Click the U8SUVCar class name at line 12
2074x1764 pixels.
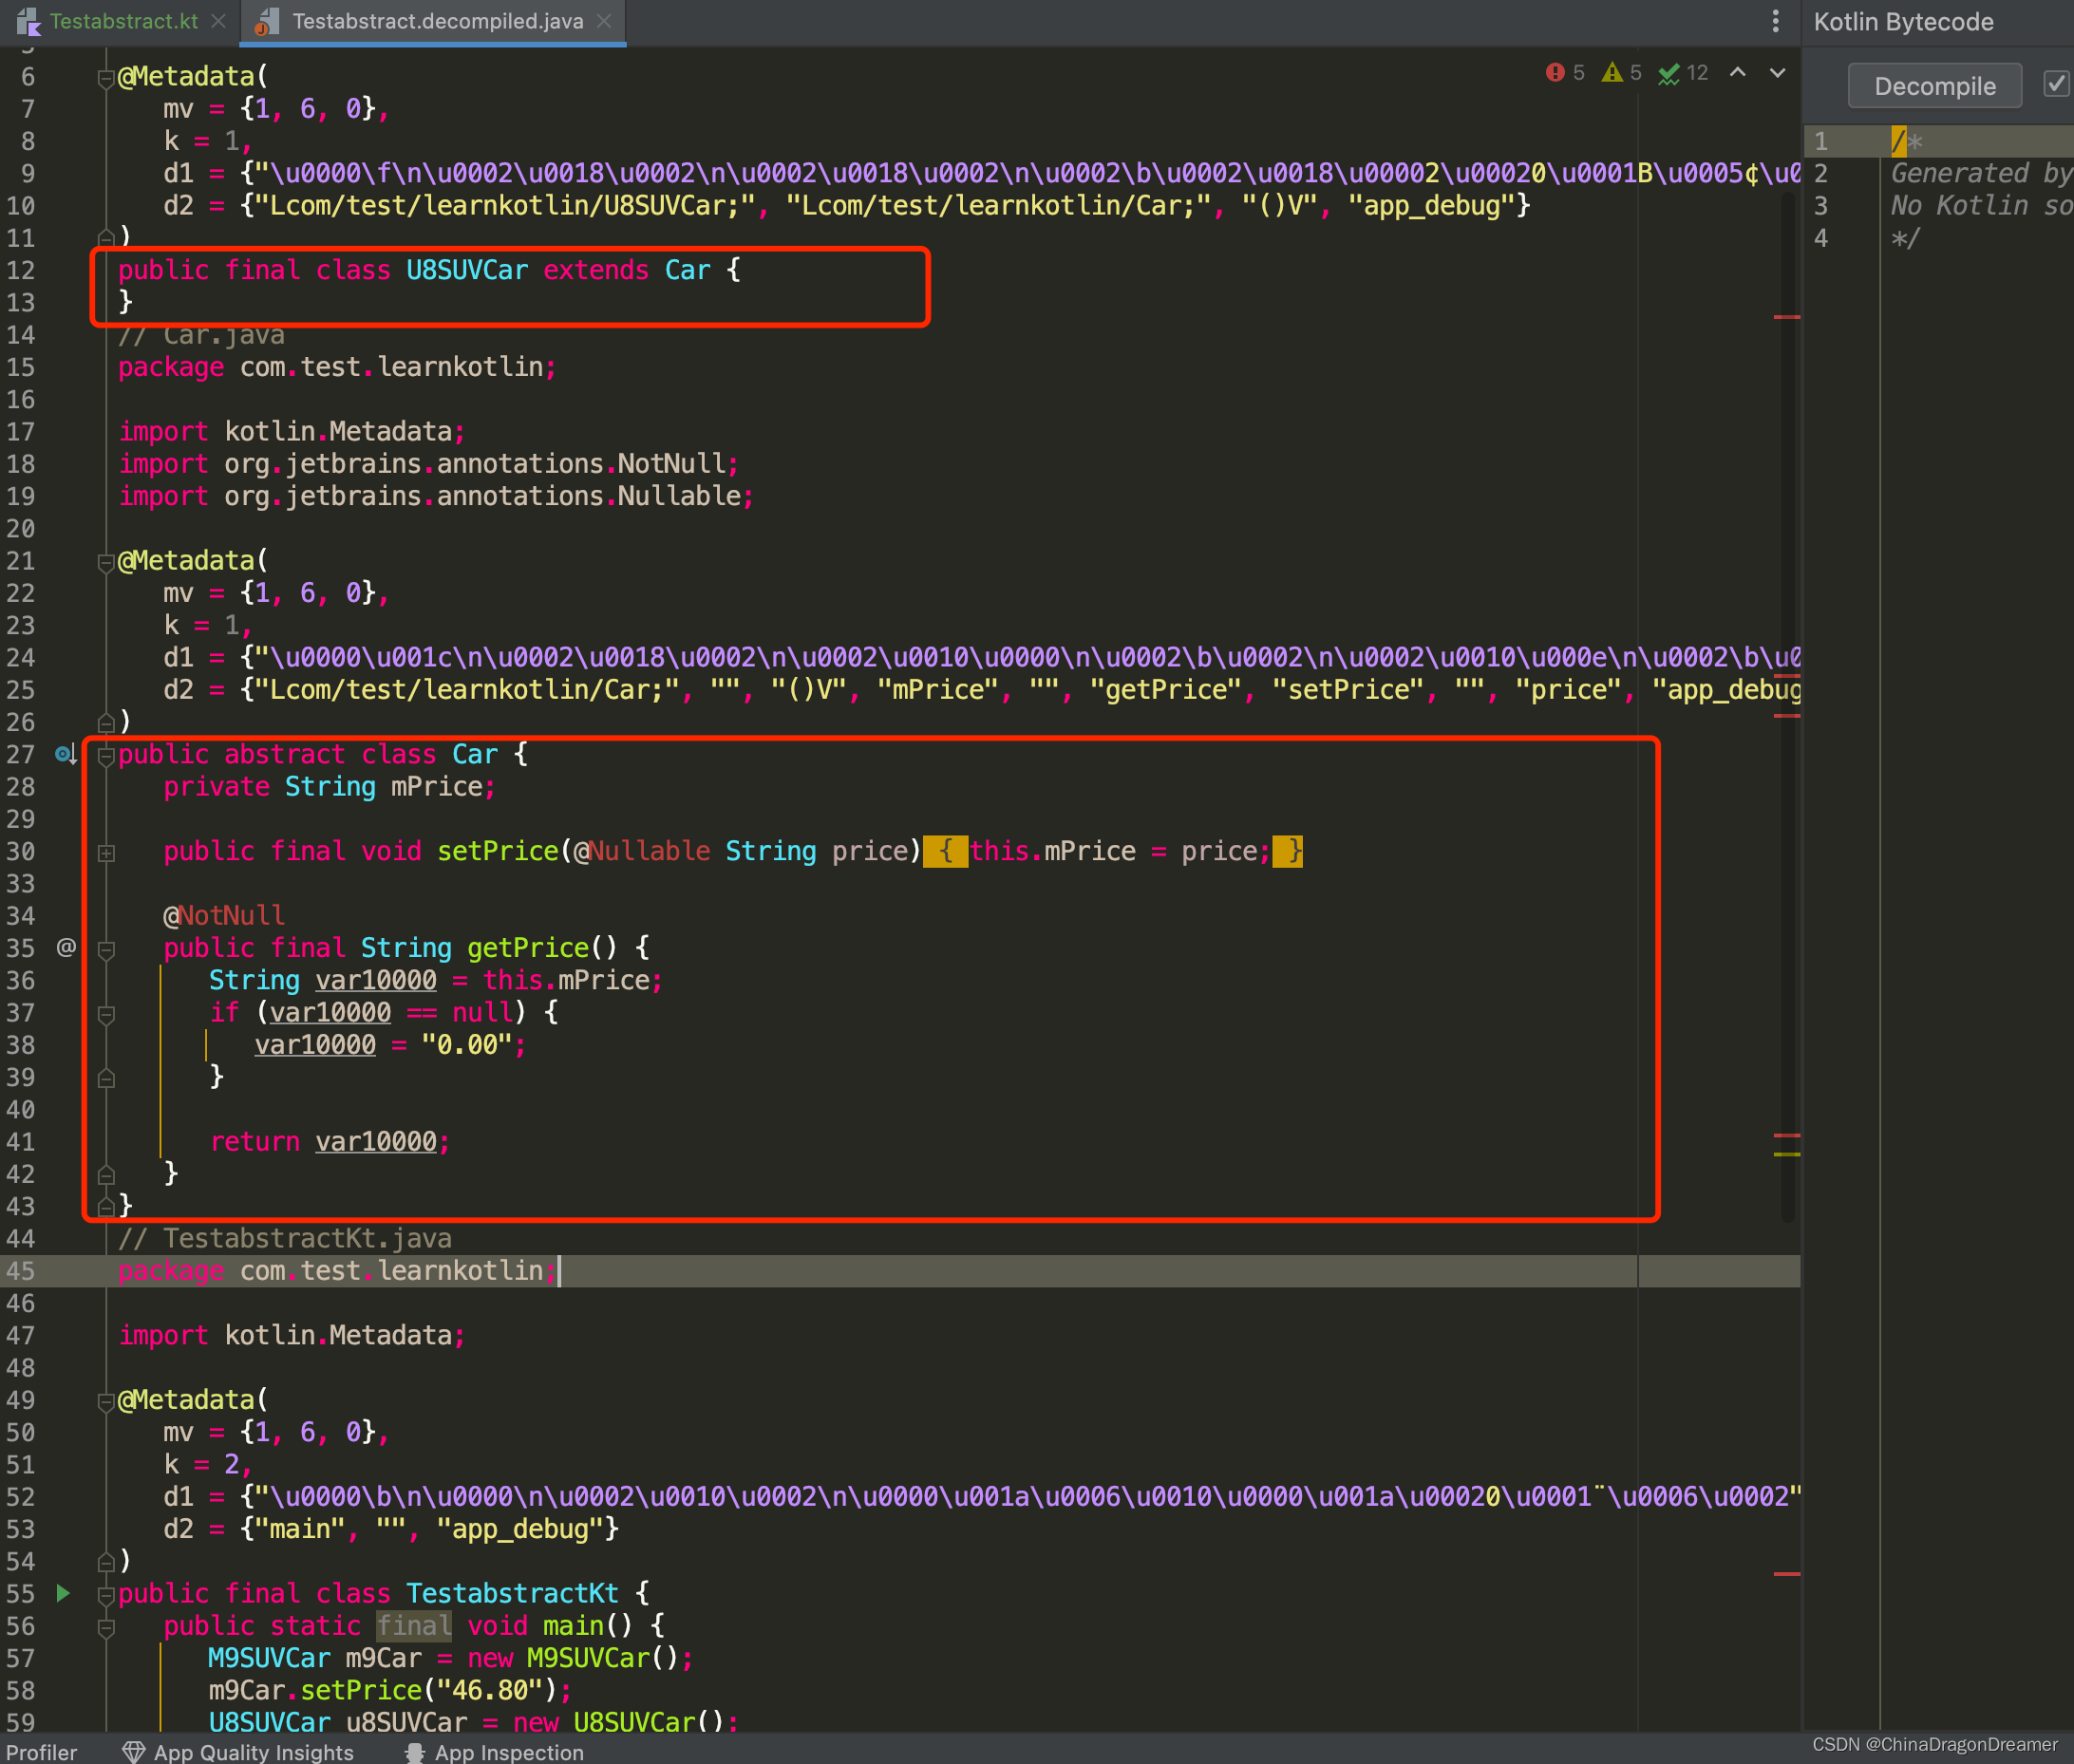(467, 270)
